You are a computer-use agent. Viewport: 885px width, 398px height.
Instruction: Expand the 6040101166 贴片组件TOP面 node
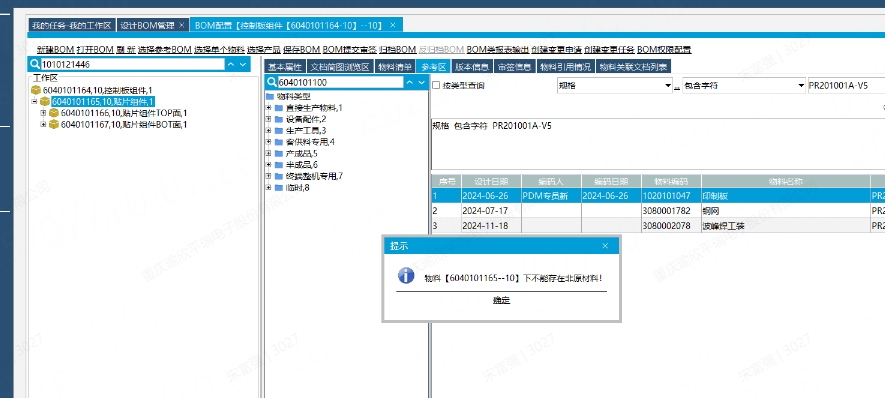[x=43, y=113]
